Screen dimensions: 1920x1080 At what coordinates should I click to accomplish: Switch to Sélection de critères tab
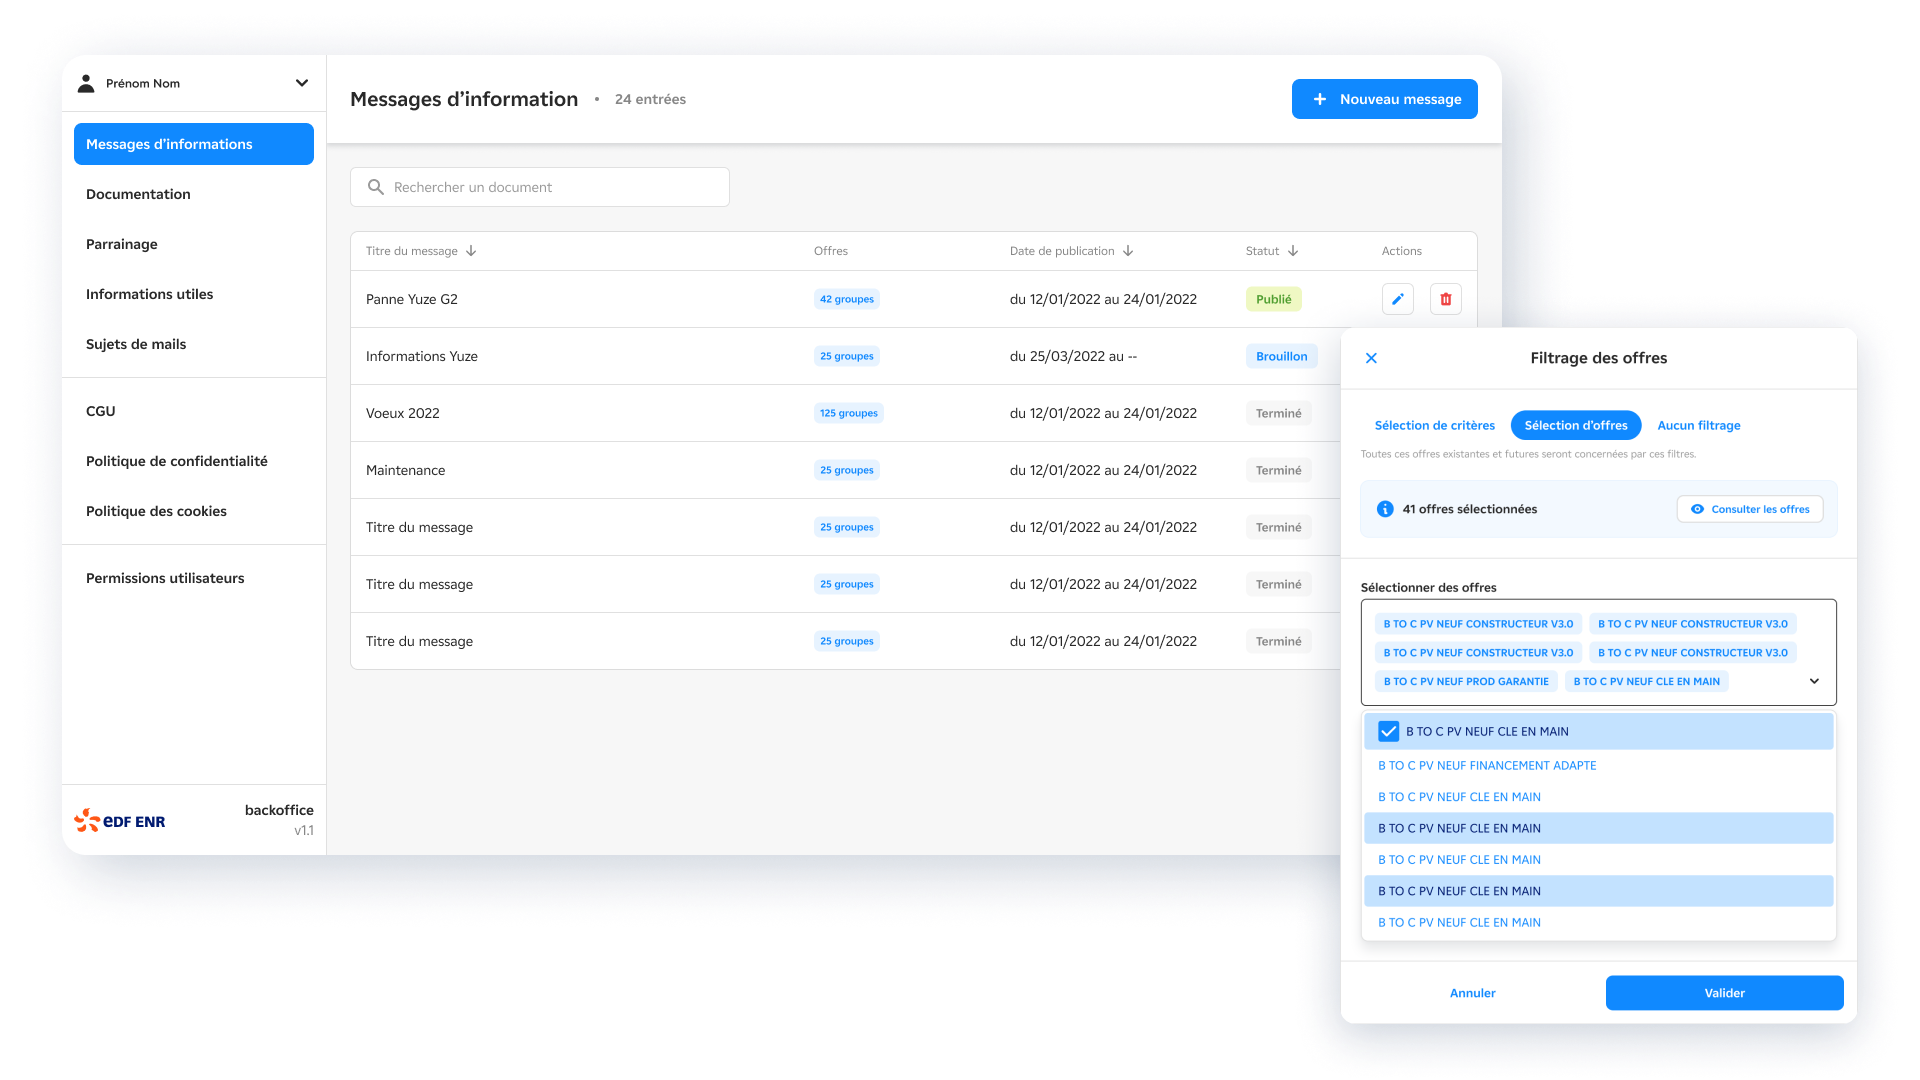[x=1435, y=425]
